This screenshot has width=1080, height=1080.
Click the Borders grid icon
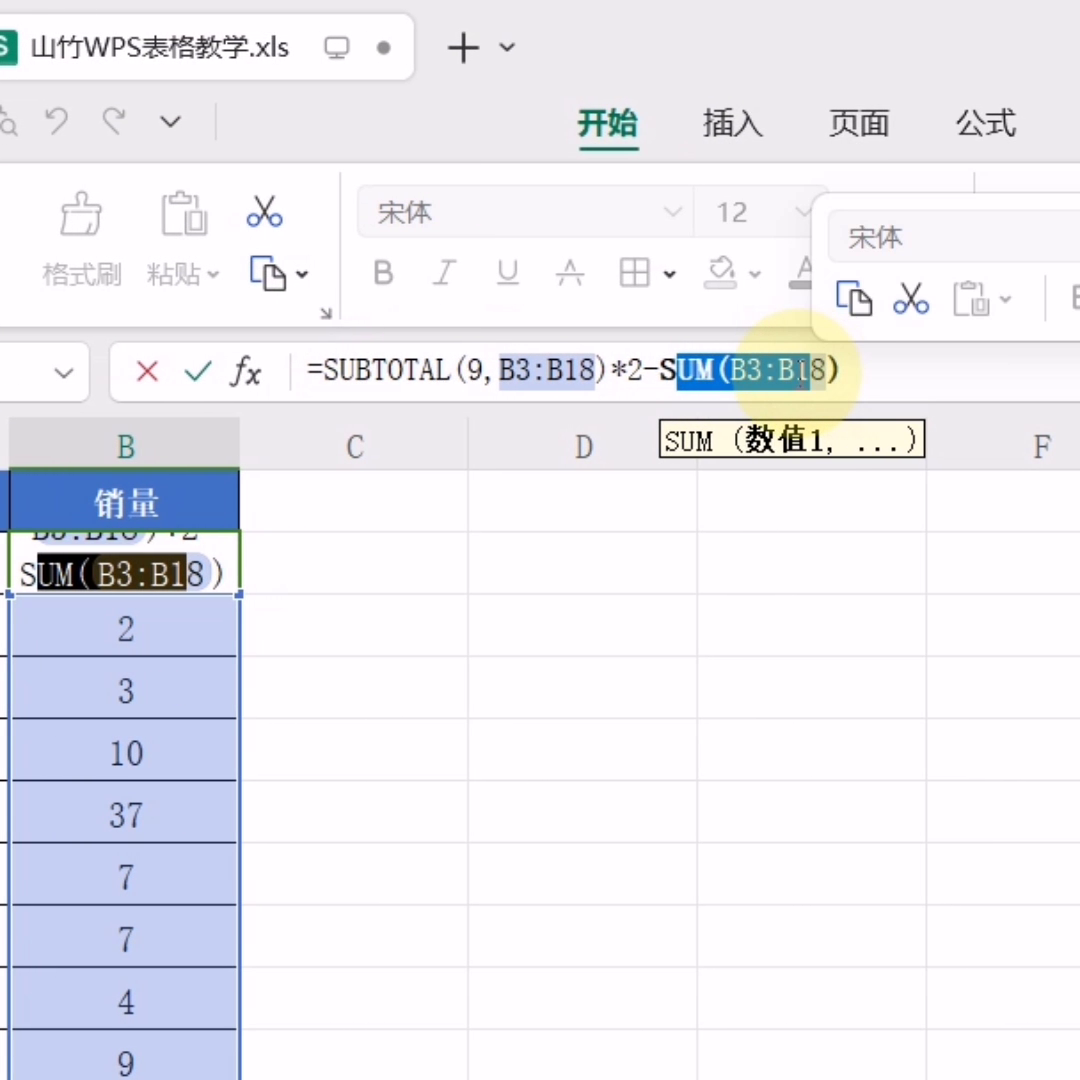pos(634,273)
